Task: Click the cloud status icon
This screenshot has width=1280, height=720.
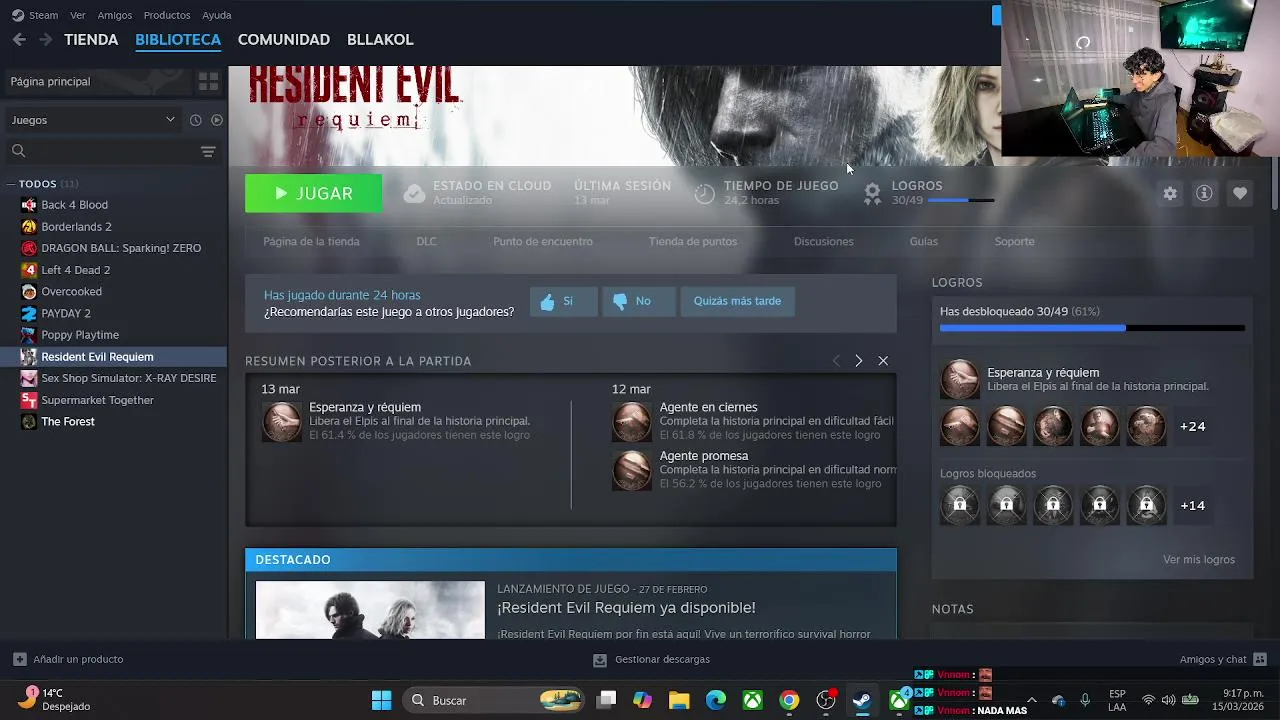Action: [x=414, y=193]
